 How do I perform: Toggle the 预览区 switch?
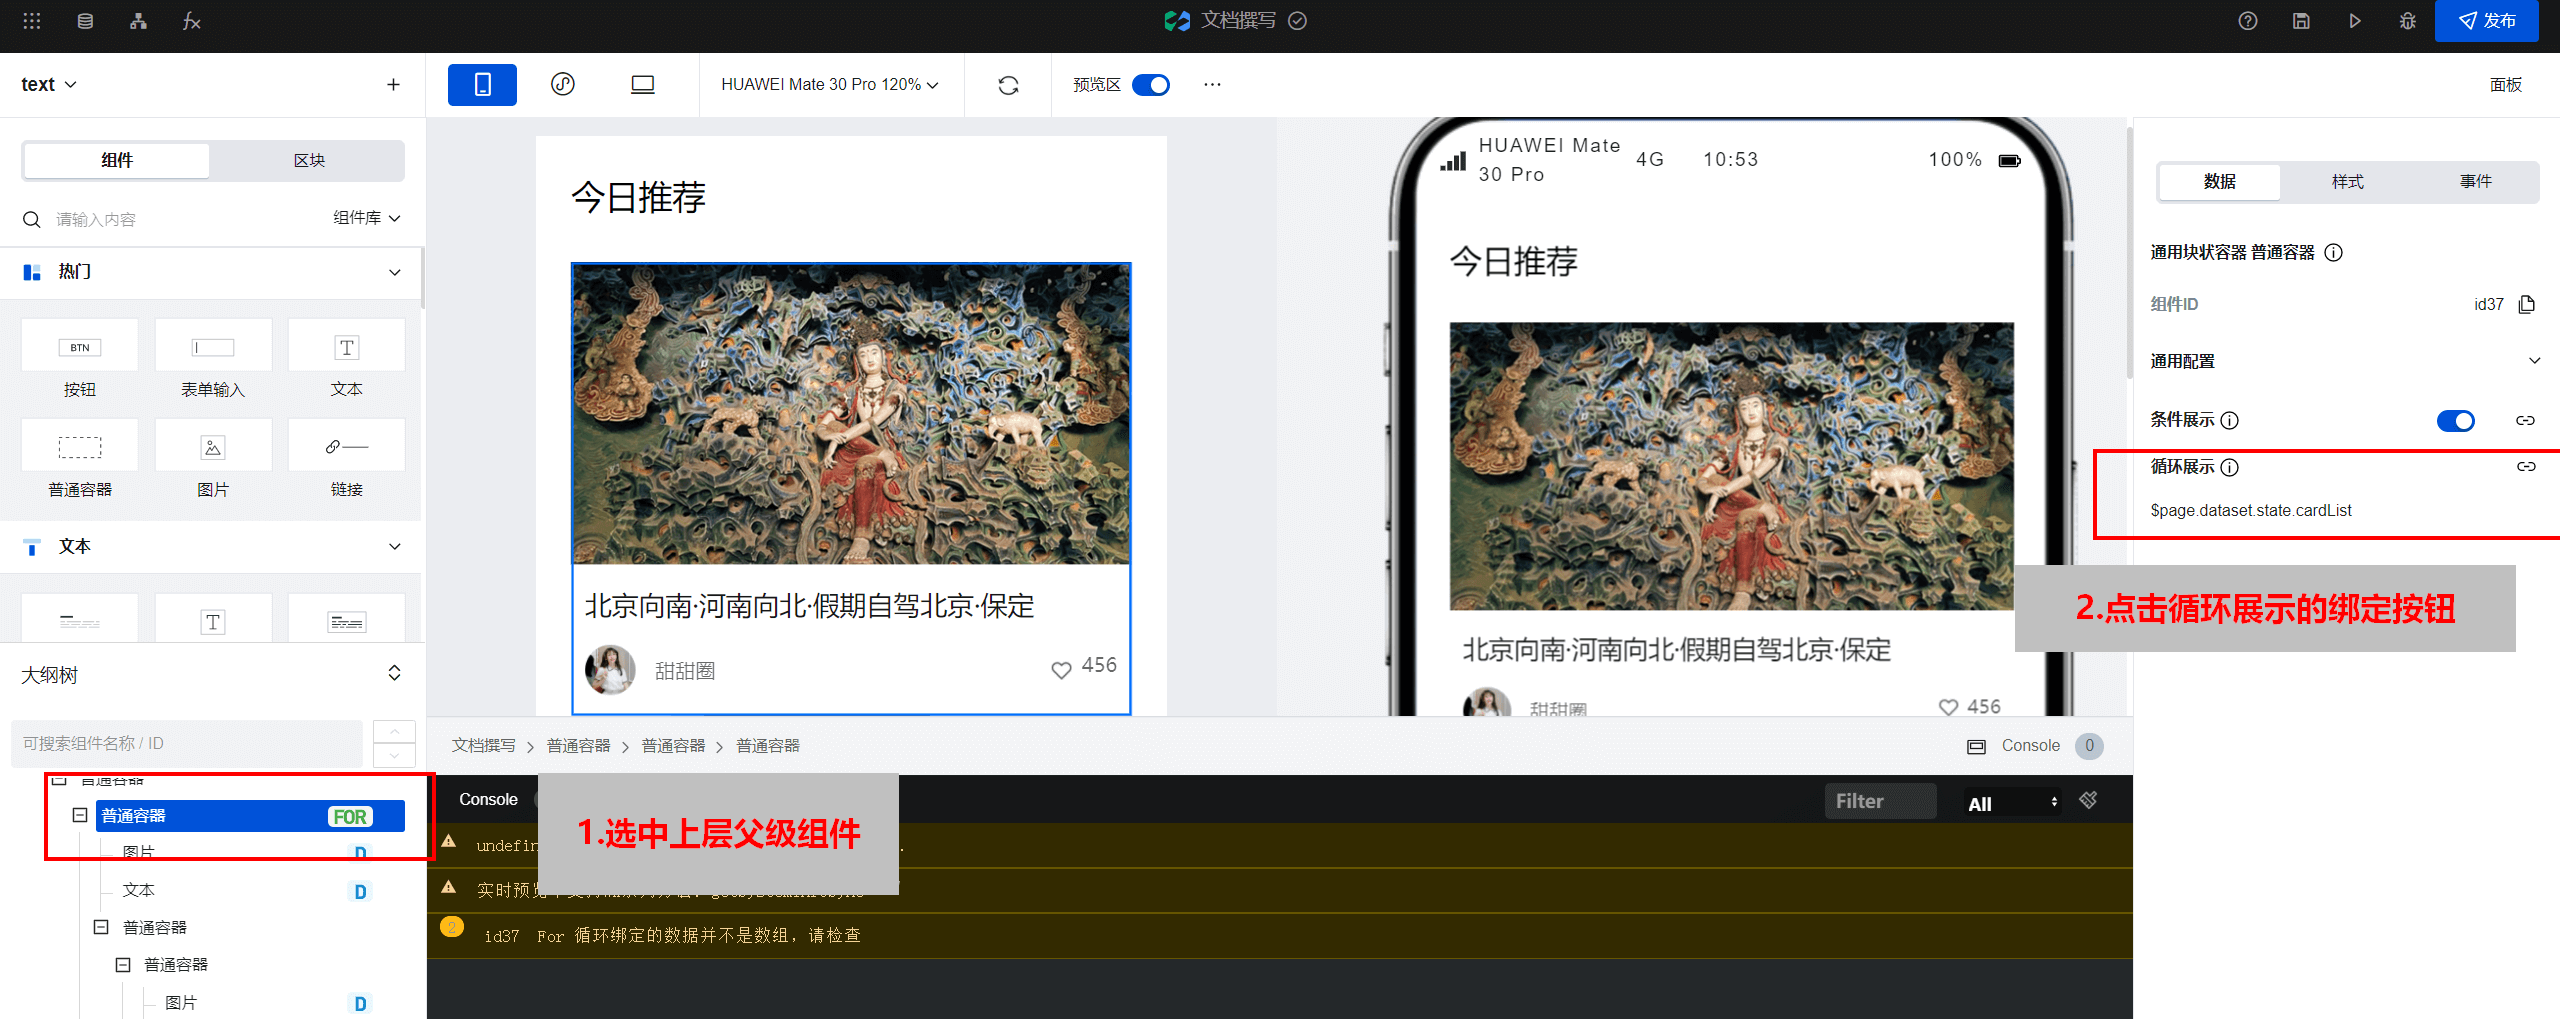(x=1151, y=85)
